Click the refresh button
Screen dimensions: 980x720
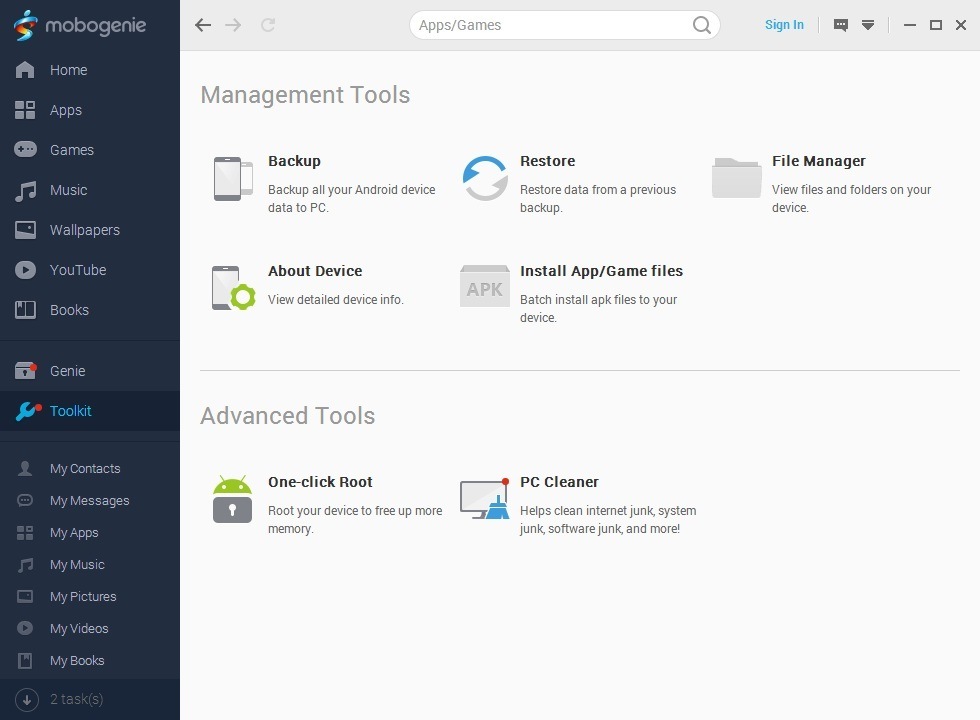pos(267,25)
